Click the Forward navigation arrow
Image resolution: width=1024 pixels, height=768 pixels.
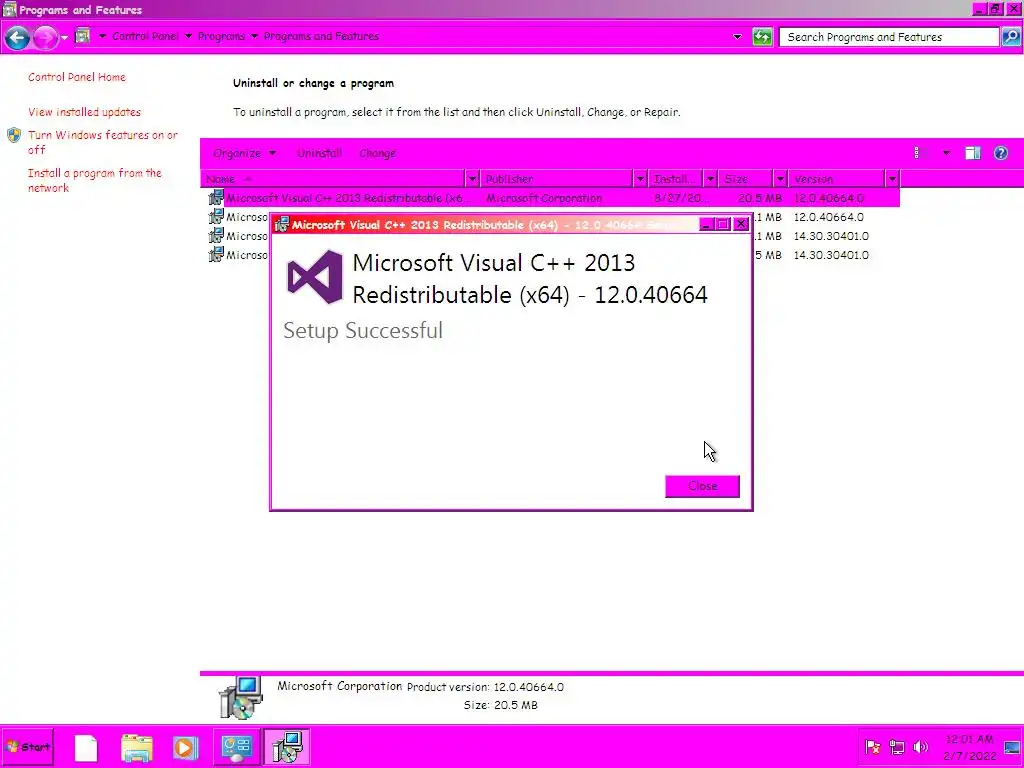pyautogui.click(x=45, y=37)
